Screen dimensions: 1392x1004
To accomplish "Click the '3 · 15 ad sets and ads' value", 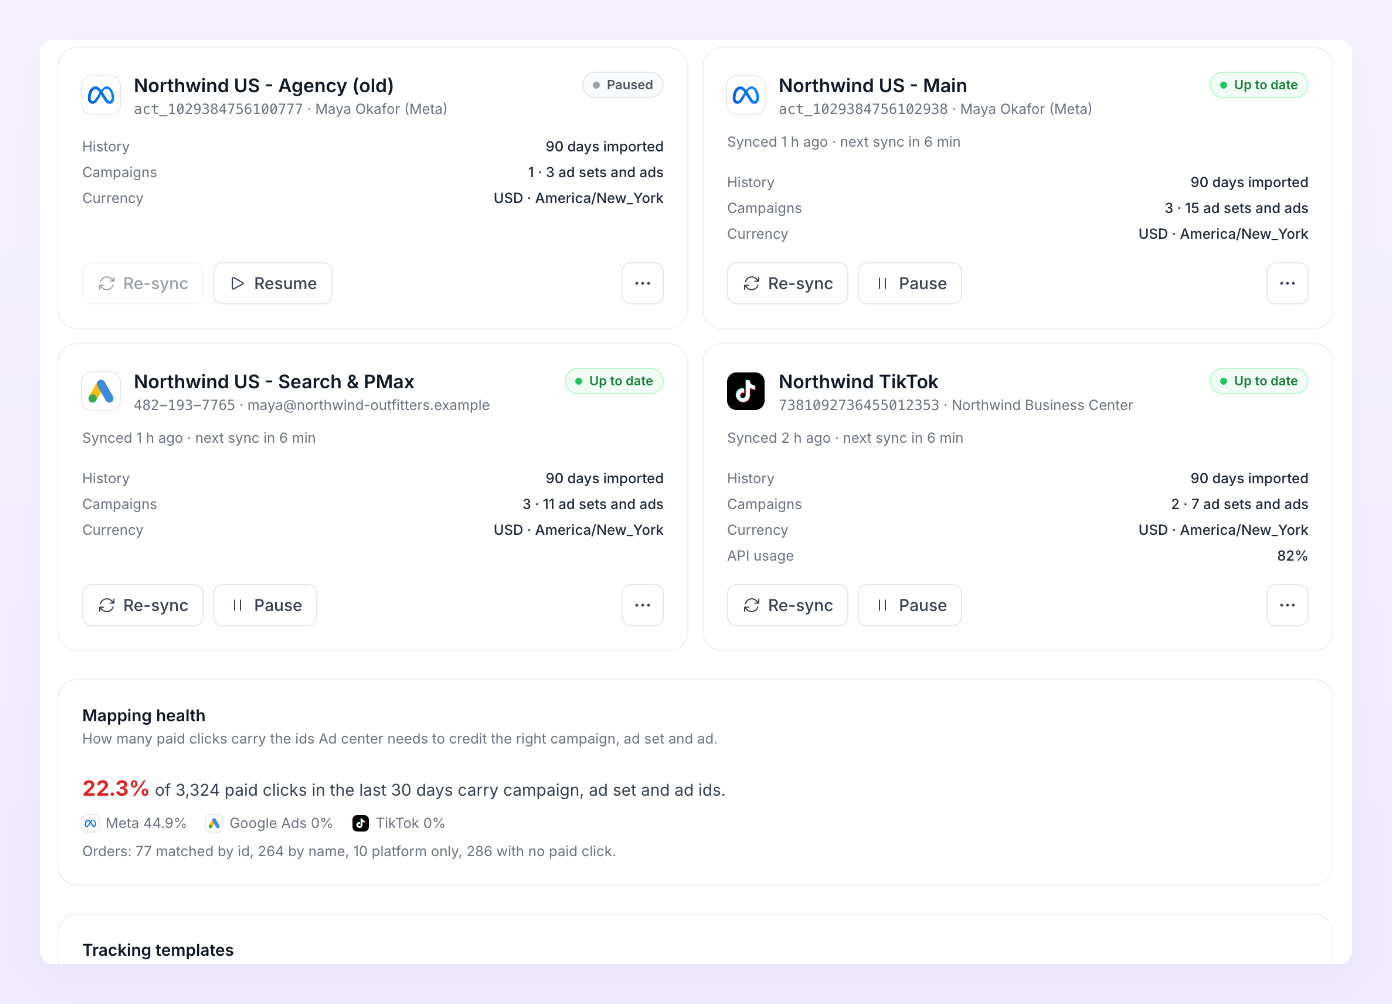I will coord(1236,208).
